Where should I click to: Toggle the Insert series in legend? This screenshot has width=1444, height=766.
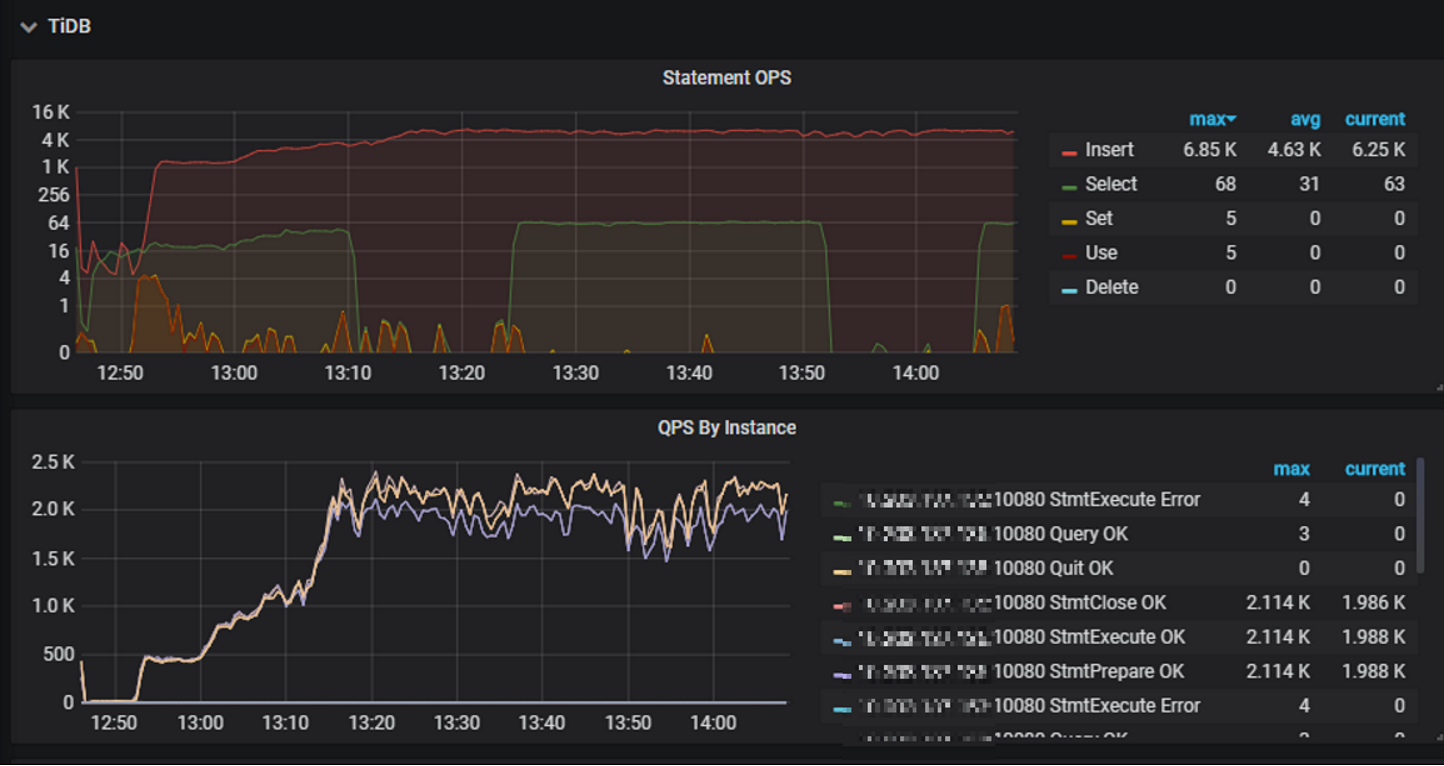(1109, 150)
